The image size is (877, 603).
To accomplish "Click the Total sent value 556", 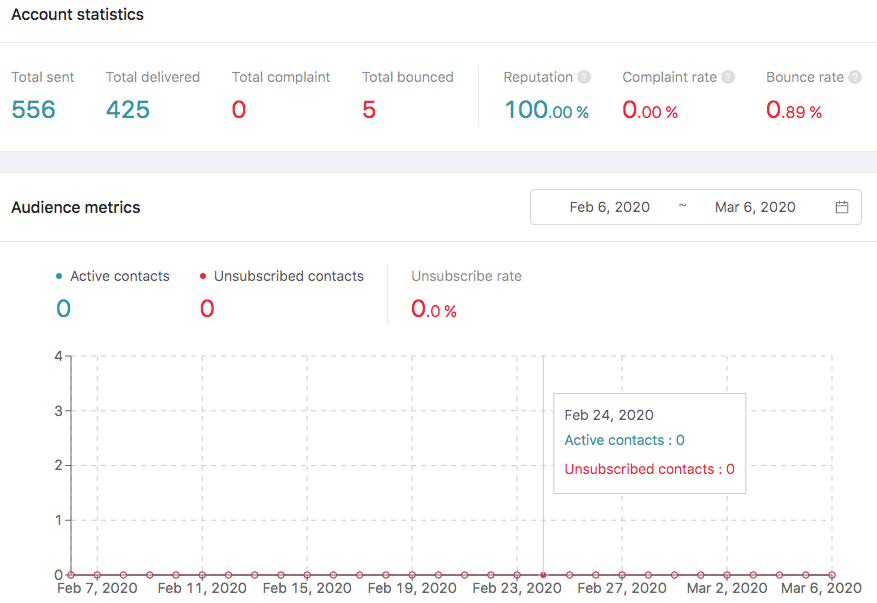I will point(34,110).
